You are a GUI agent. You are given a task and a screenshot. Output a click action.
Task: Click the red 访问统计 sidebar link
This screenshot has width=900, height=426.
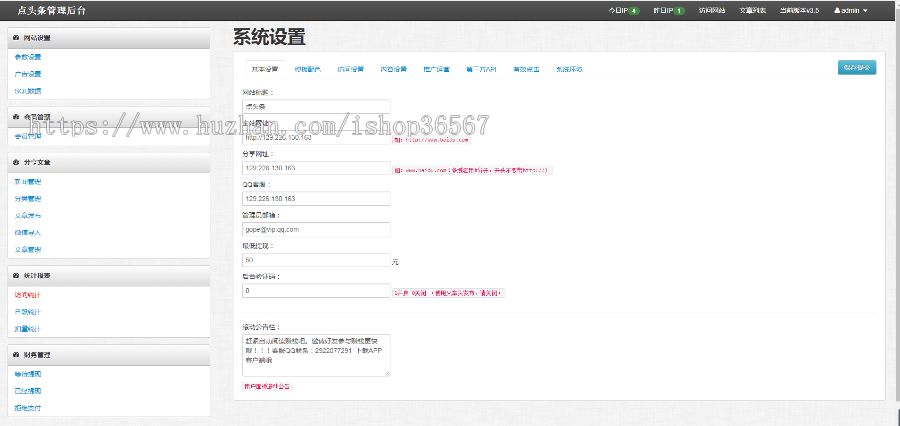[28, 294]
